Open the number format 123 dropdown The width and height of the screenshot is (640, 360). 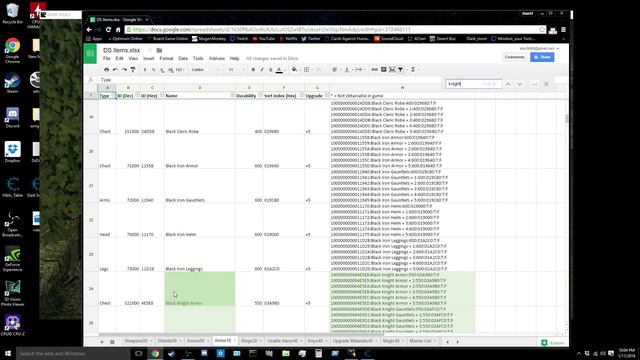tap(180, 70)
